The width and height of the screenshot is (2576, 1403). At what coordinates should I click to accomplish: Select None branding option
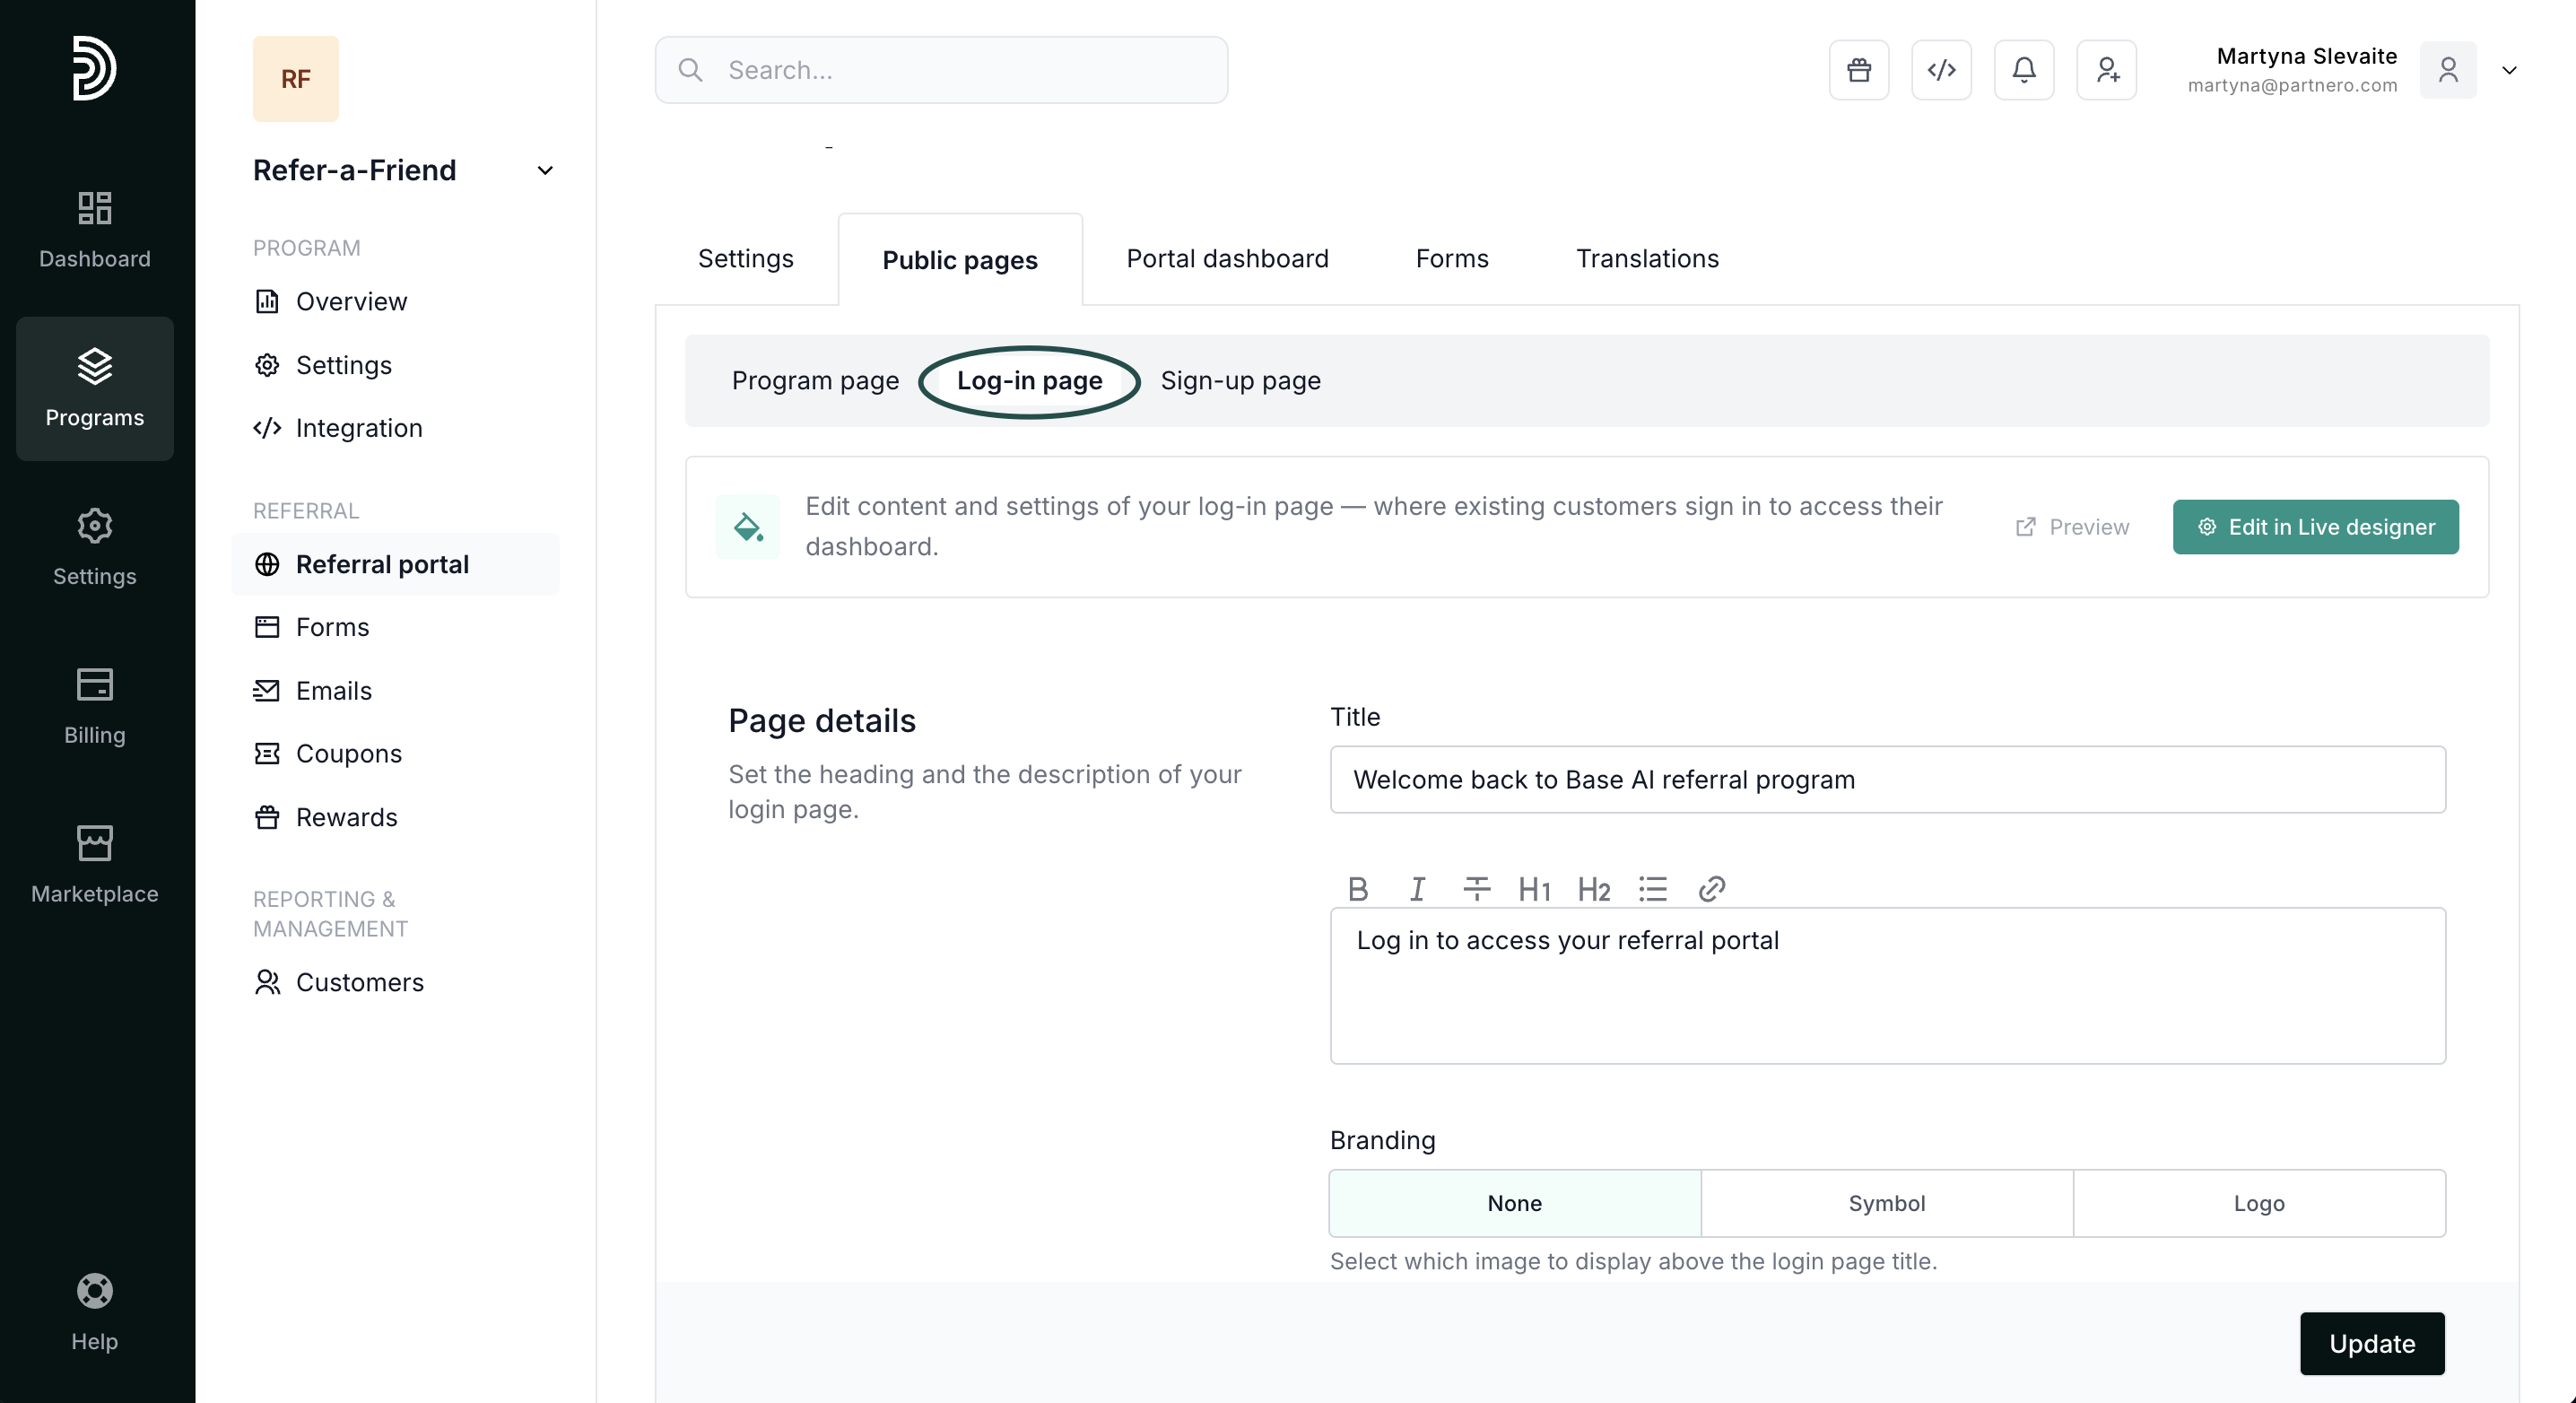1514,1203
